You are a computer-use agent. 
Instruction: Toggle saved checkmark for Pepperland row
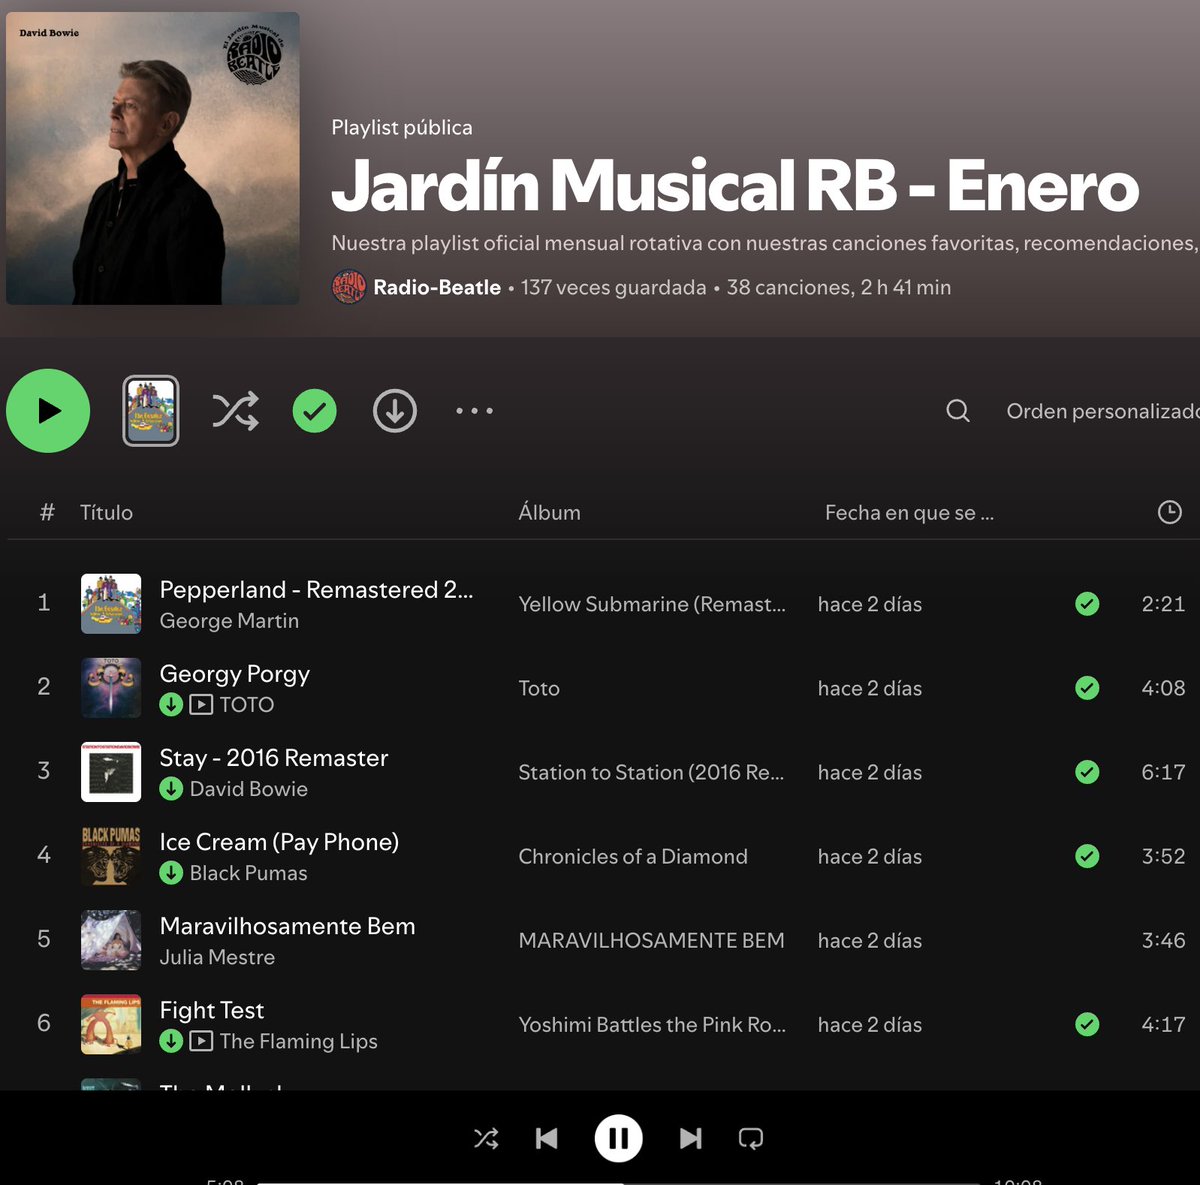pyautogui.click(x=1087, y=604)
